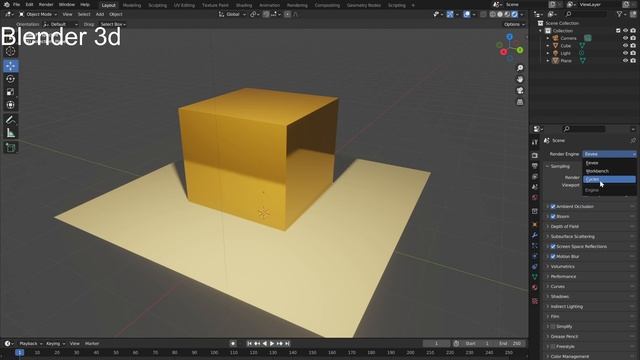Image resolution: width=640 pixels, height=360 pixels.
Task: Toggle camera view icon in viewport
Action: click(x=520, y=91)
